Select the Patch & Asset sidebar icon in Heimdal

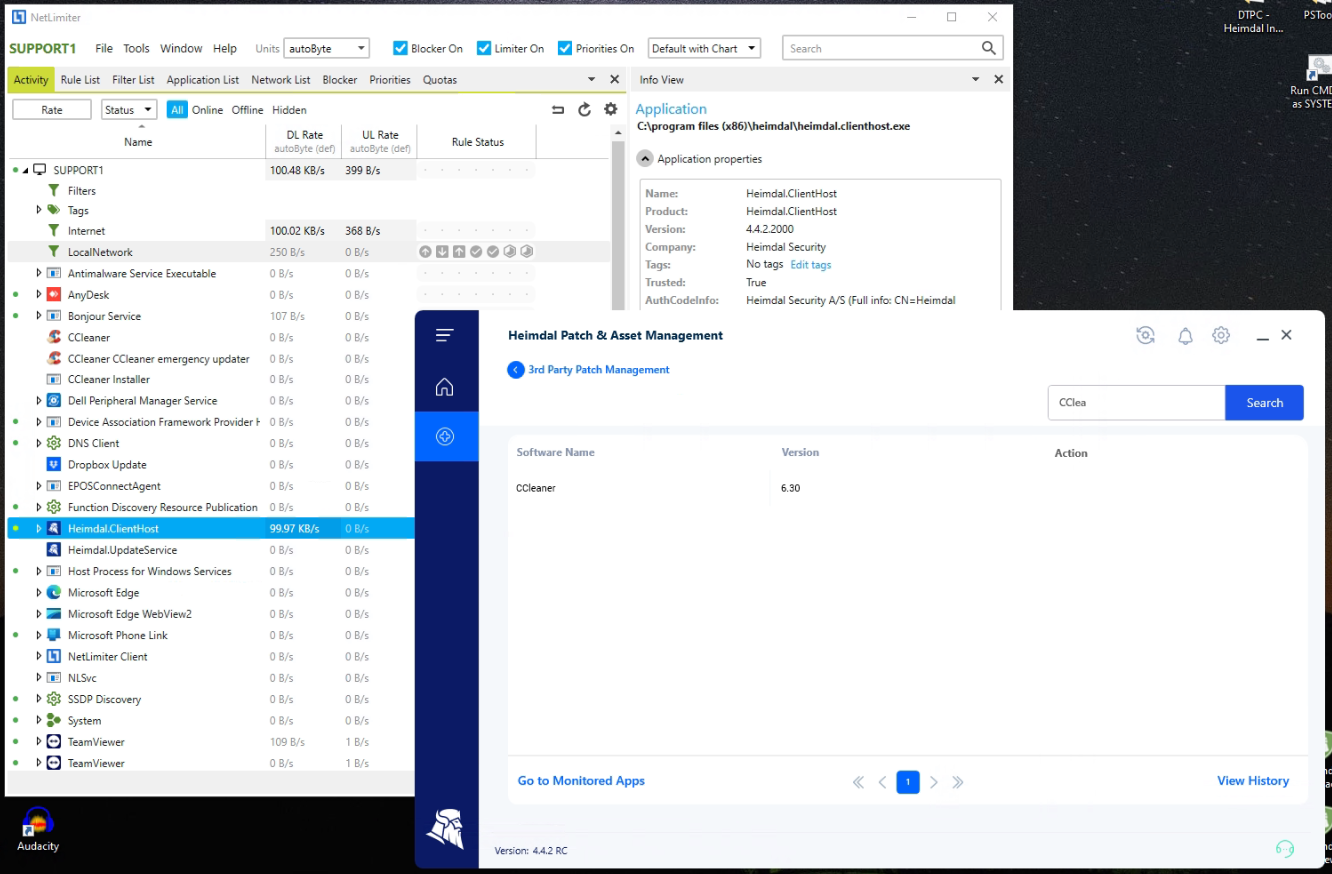coord(445,437)
